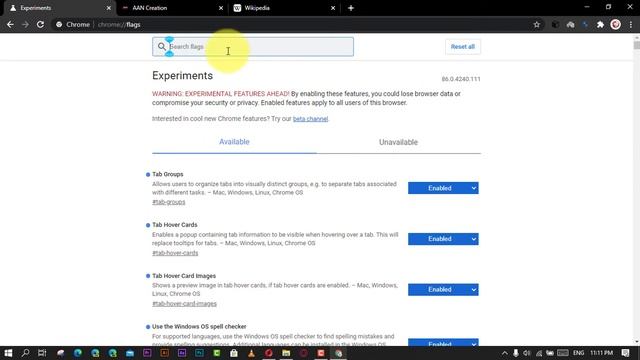
Task: Select the Unavailable flags tab
Action: coord(398,142)
